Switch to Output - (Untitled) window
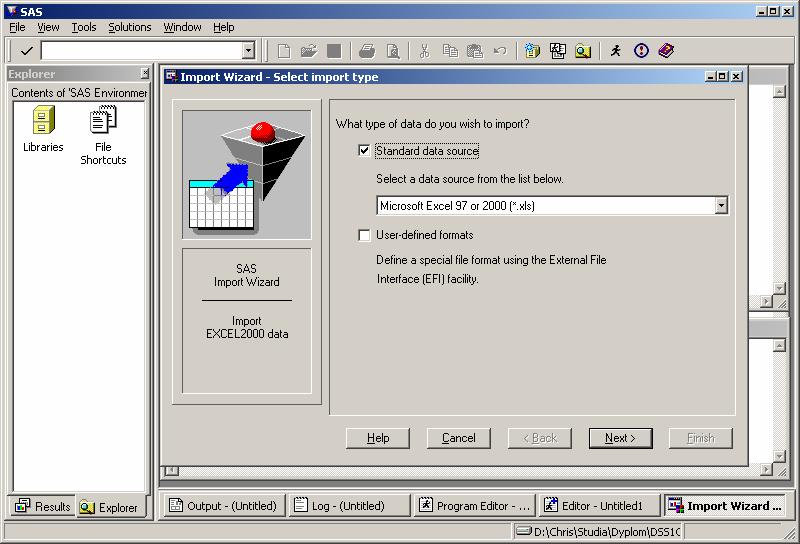 pos(222,506)
